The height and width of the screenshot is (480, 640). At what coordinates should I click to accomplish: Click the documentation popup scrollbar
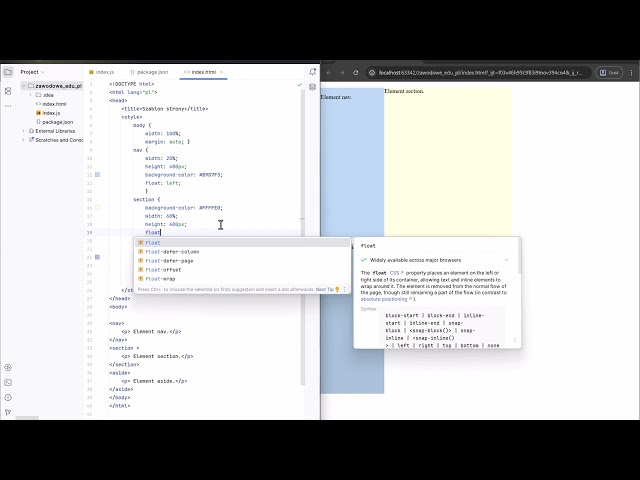519,256
